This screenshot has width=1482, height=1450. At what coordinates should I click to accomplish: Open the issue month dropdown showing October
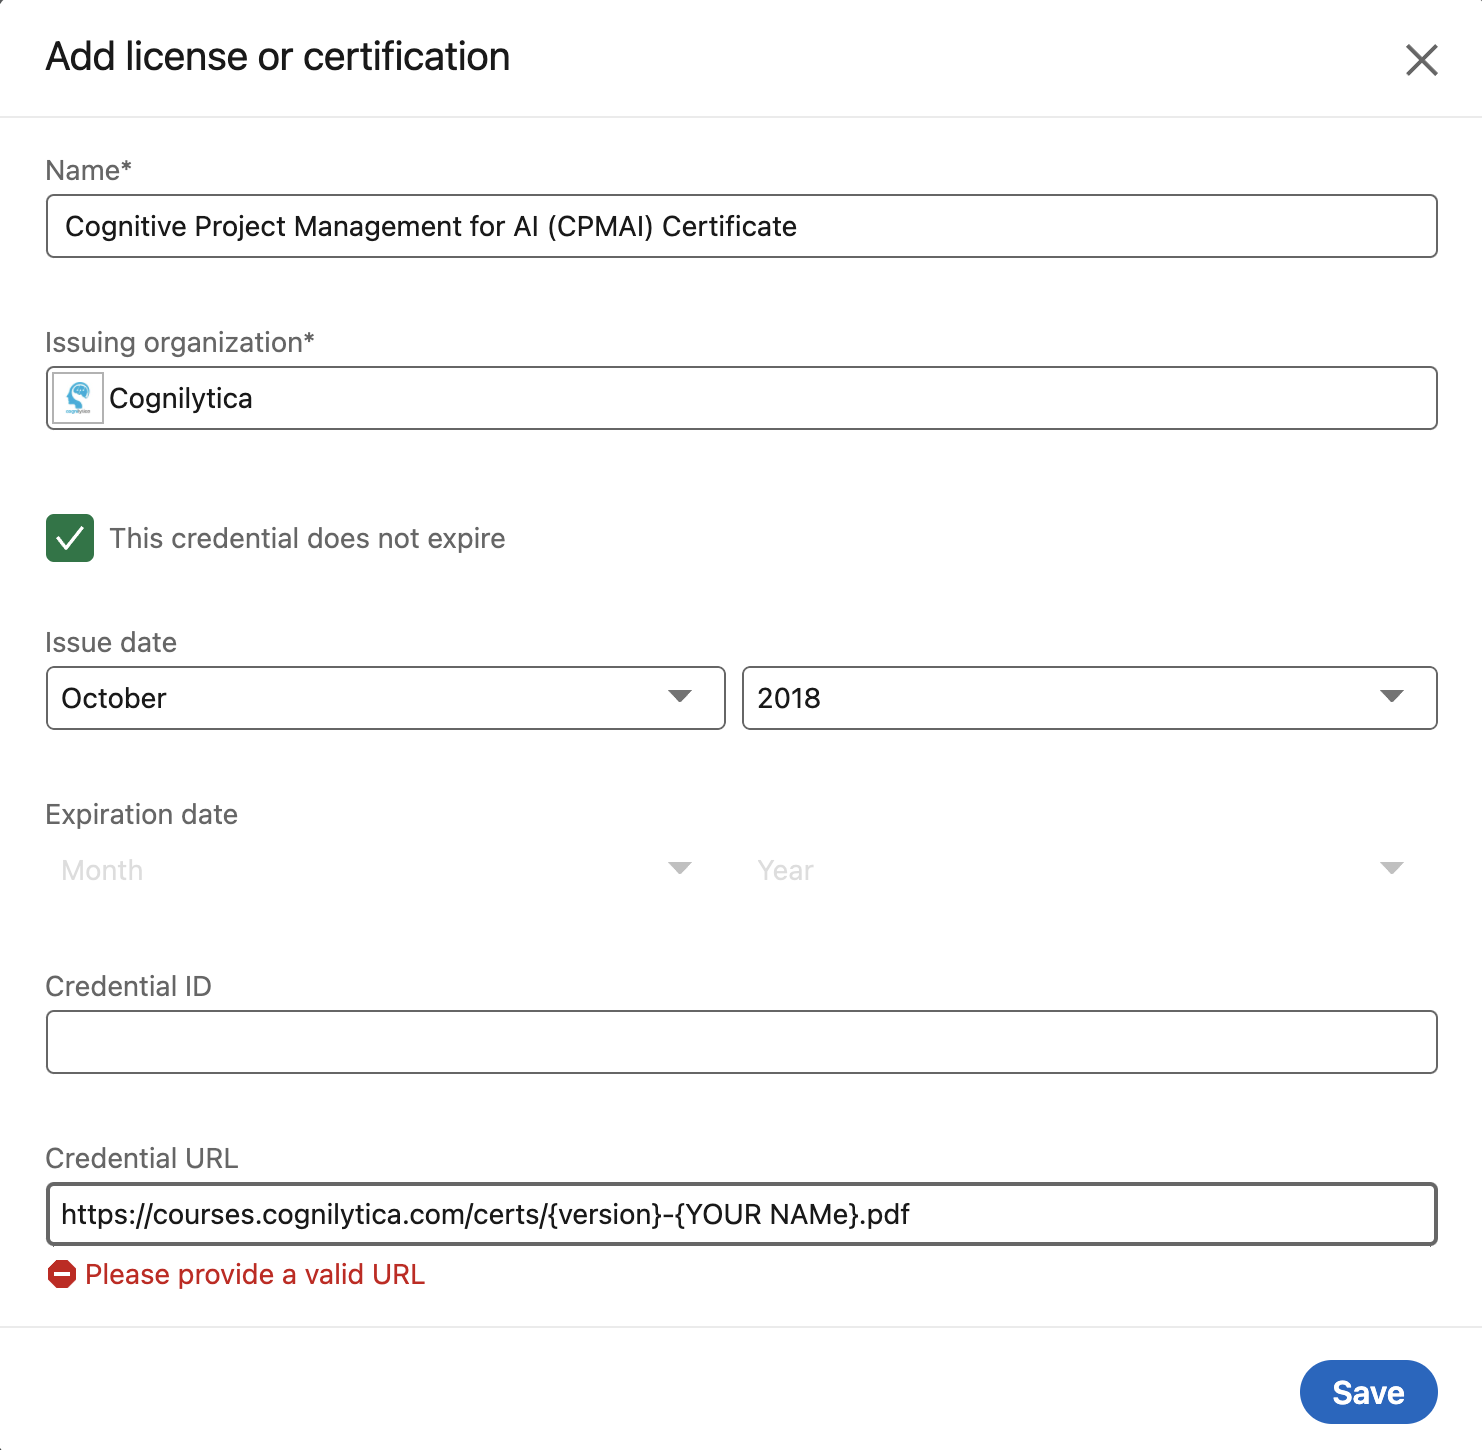point(386,698)
